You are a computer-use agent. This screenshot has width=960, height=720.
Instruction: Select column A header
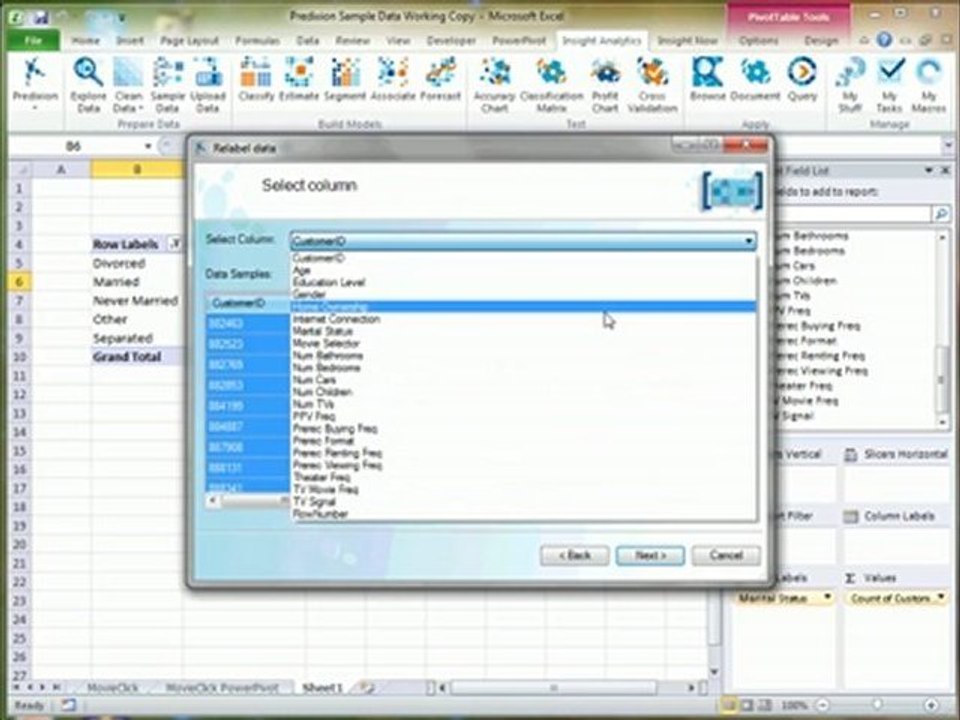(x=61, y=170)
